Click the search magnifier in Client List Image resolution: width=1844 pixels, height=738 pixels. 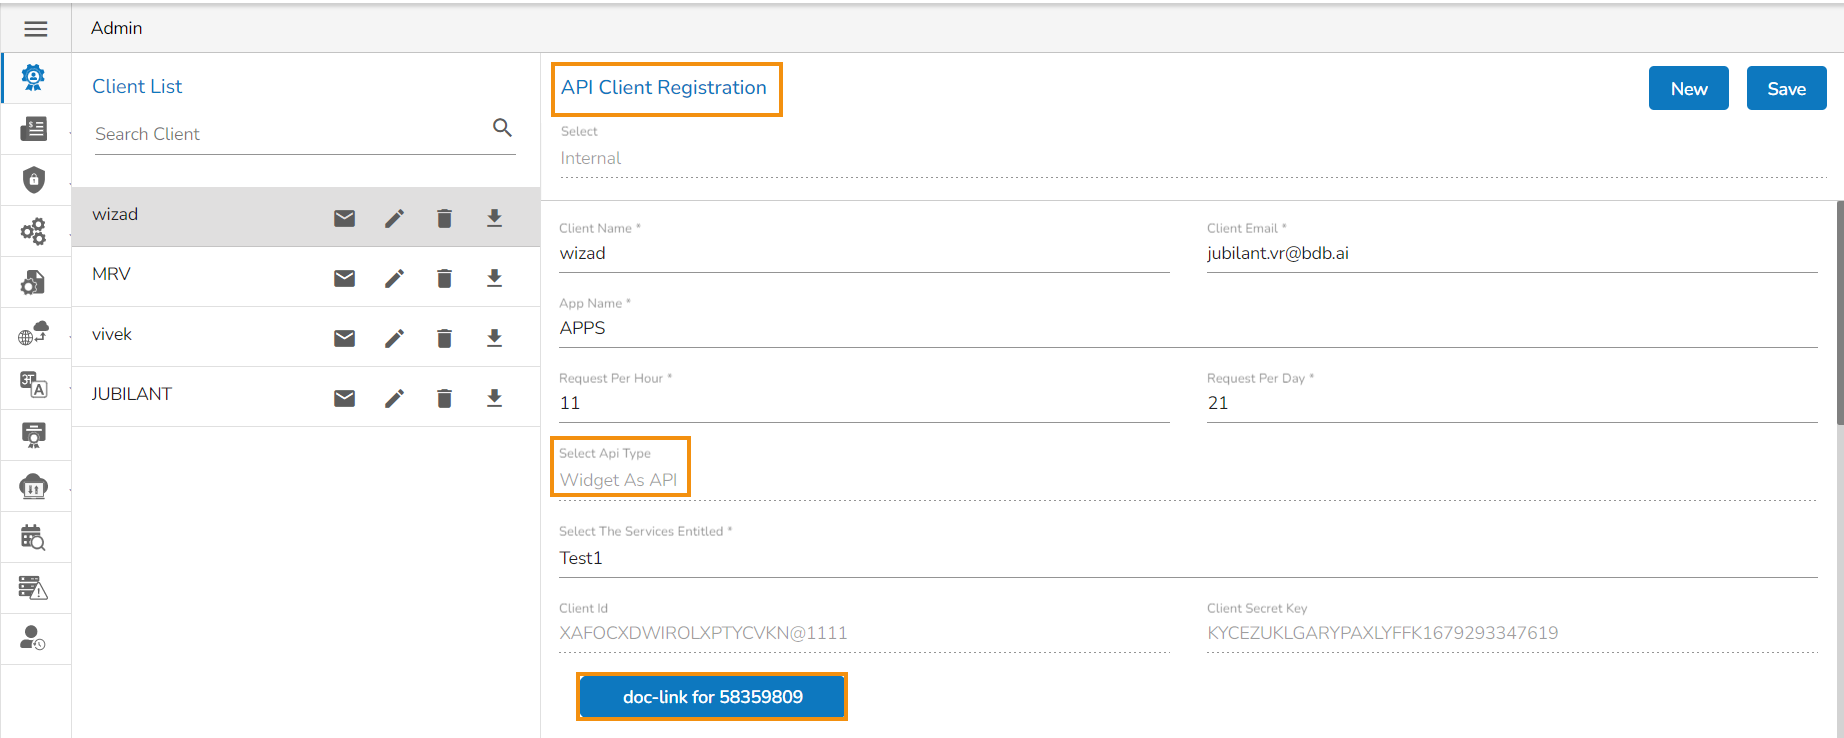pyautogui.click(x=502, y=128)
